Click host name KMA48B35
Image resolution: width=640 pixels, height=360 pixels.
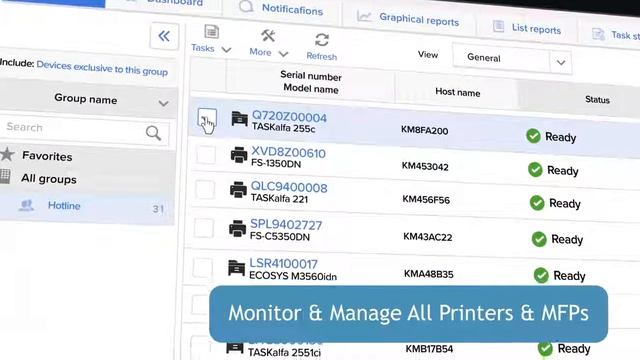[x=429, y=274]
